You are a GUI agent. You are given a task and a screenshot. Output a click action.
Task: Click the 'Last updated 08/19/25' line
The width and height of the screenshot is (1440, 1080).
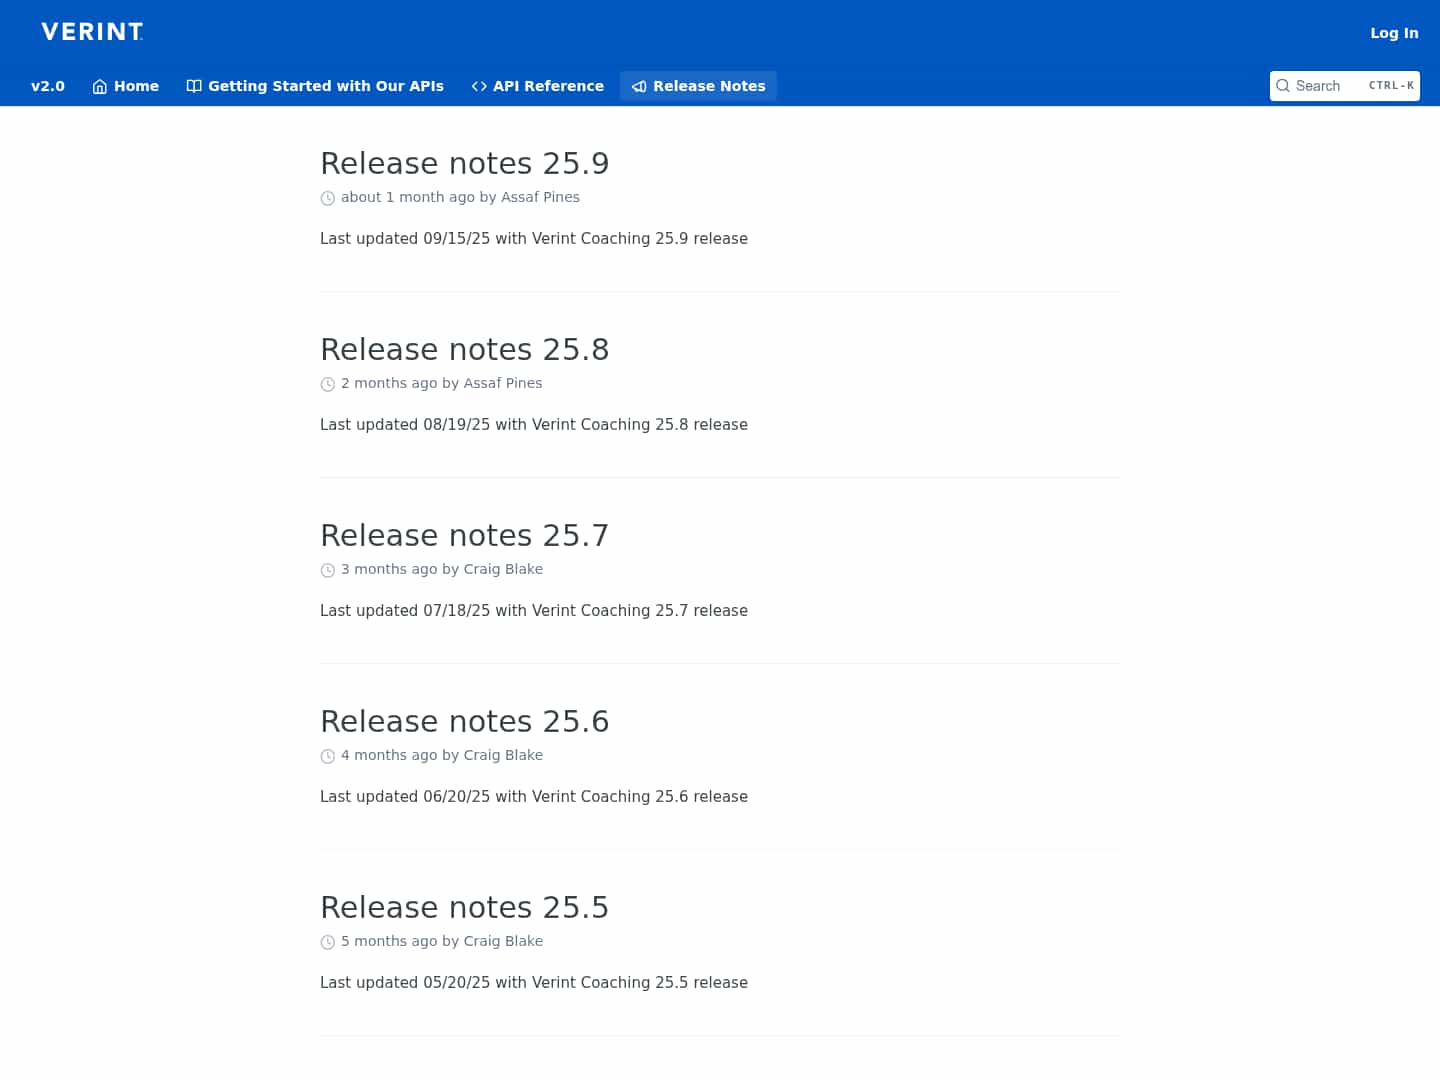pyautogui.click(x=534, y=424)
